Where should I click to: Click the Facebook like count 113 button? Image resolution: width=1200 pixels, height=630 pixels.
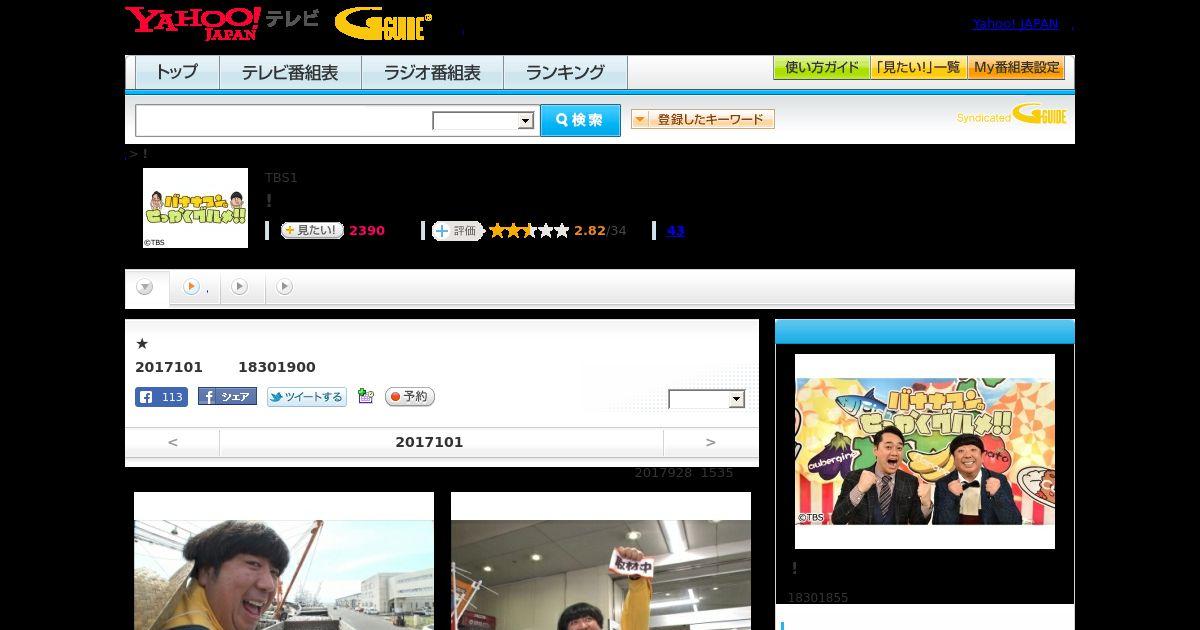click(x=161, y=397)
